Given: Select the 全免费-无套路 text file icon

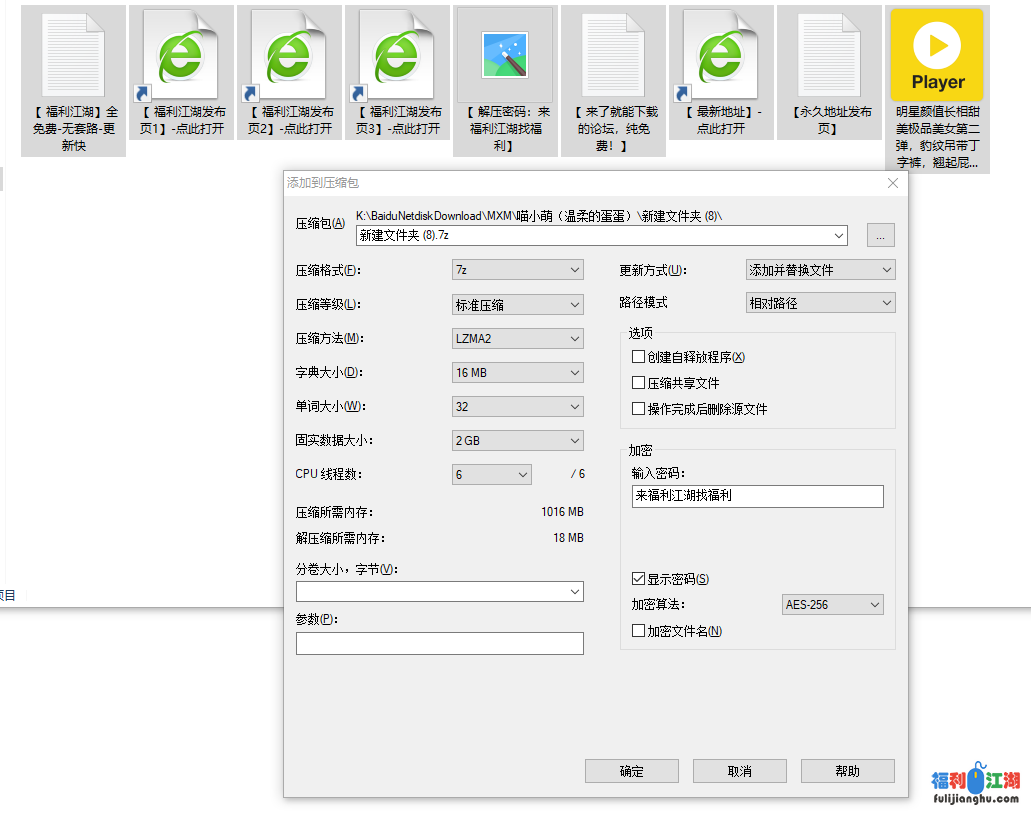Looking at the screenshot, I should pyautogui.click(x=74, y=55).
